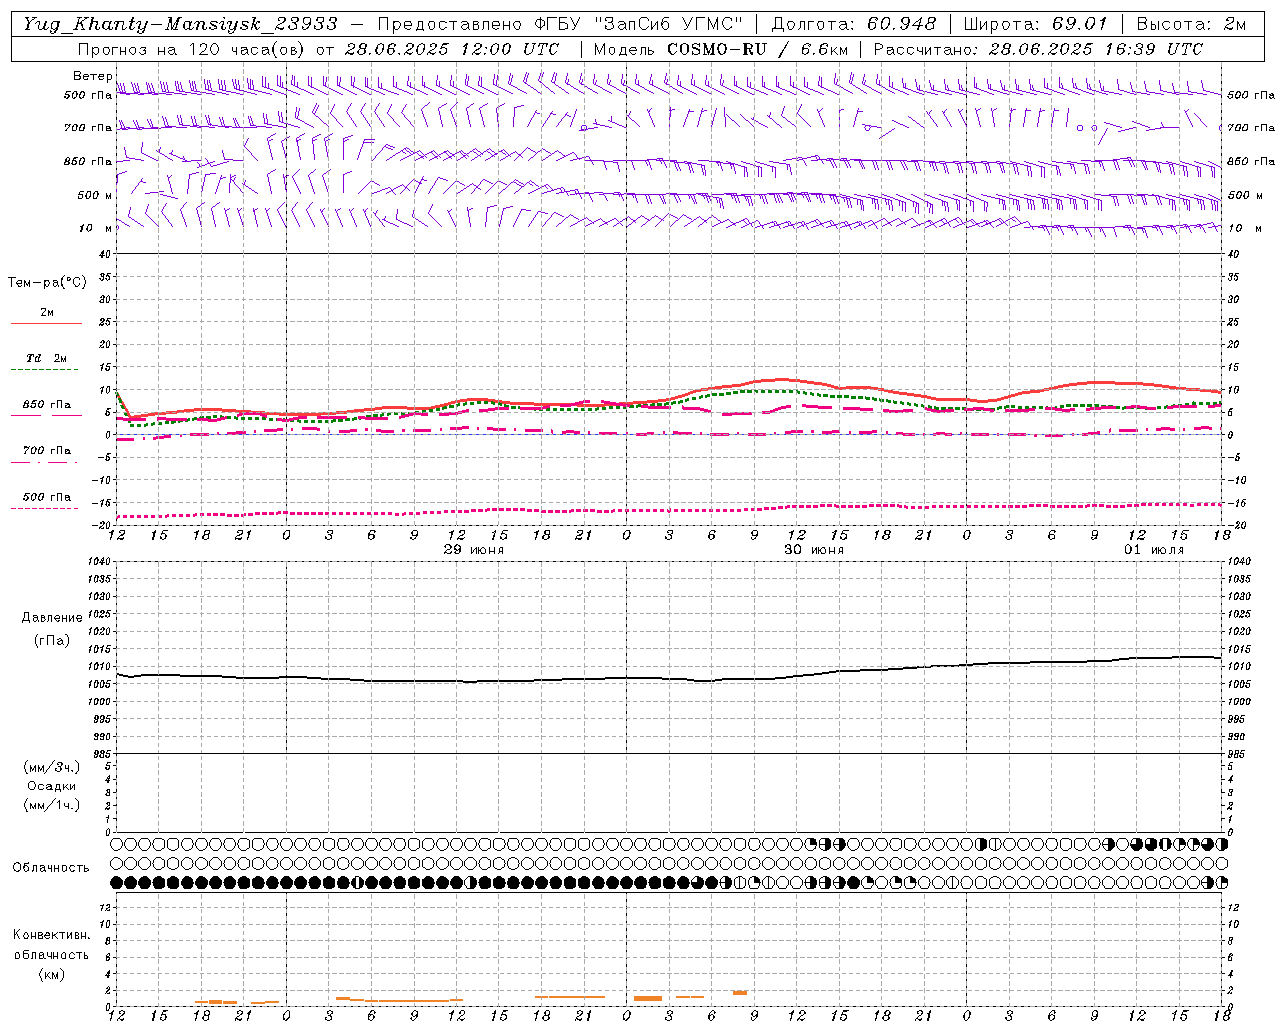The width and height of the screenshot is (1280, 1024).
Task: Select the Осадки precipitation label
Action: (x=52, y=787)
